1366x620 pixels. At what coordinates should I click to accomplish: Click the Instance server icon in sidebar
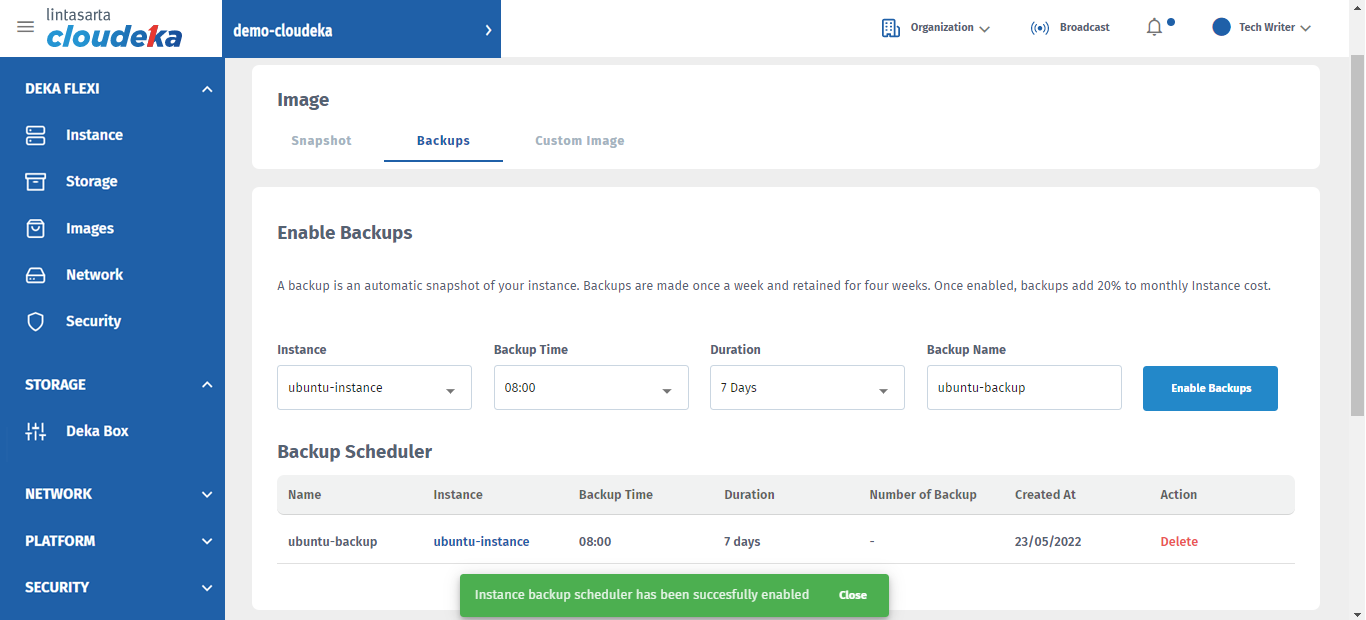point(36,135)
